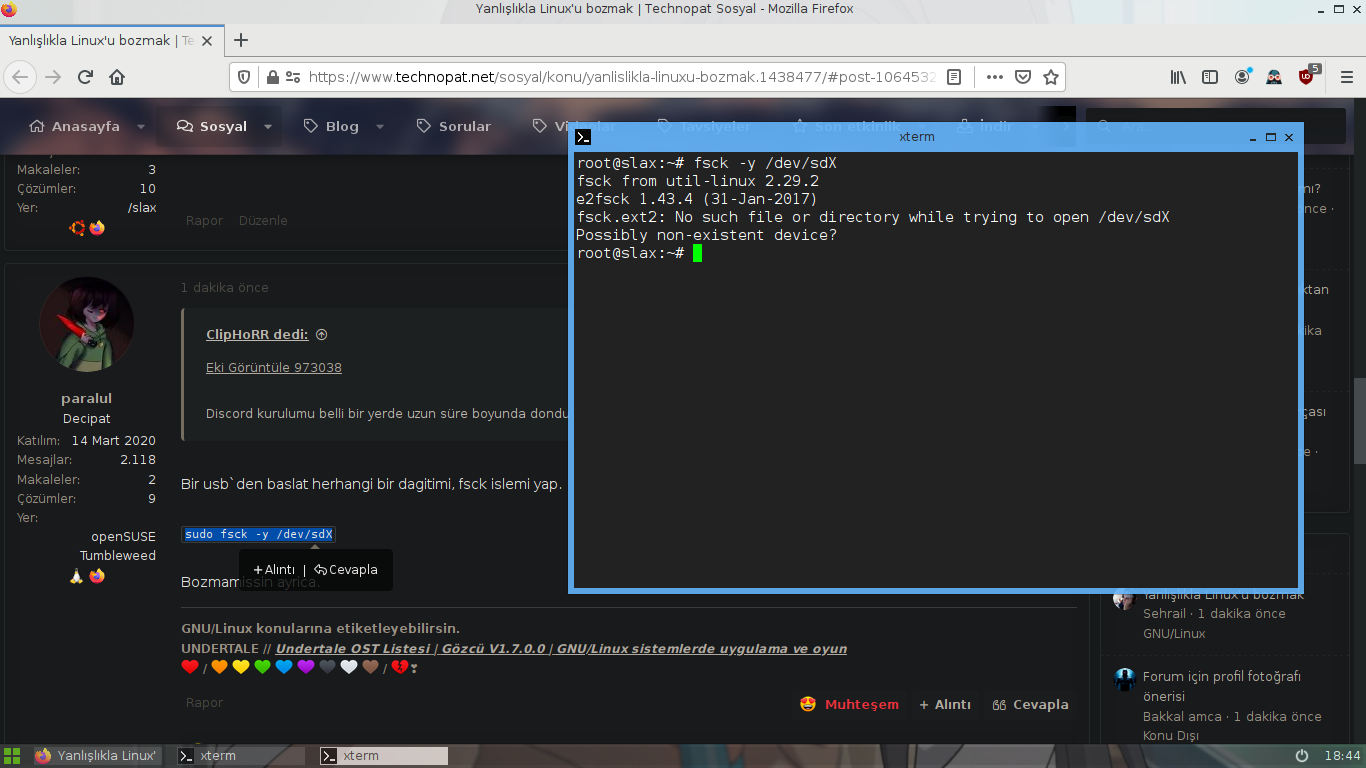
Task: Open the Firefox home page
Action: pyautogui.click(x=117, y=77)
